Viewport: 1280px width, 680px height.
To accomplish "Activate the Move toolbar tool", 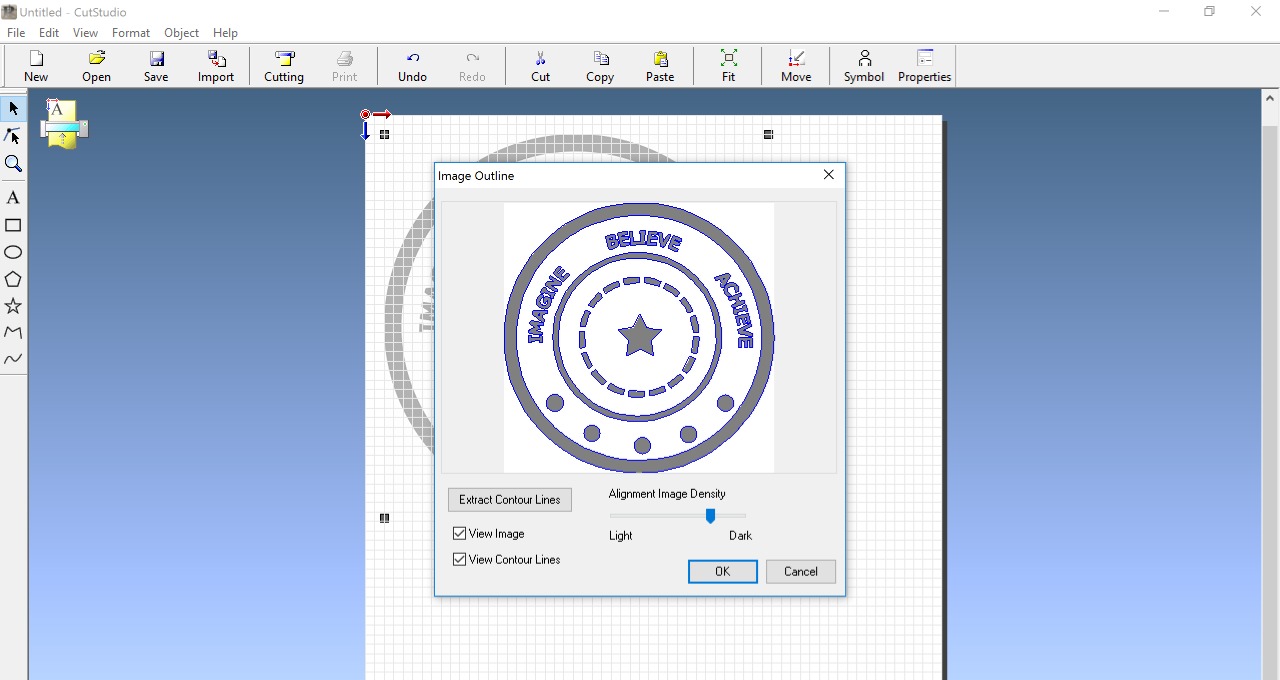I will tap(796, 67).
